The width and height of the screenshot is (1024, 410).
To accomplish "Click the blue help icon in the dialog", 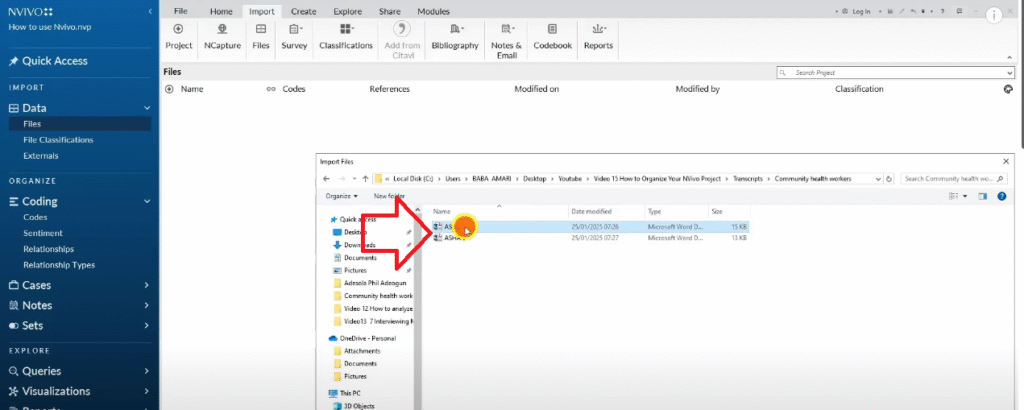I will click(1002, 196).
